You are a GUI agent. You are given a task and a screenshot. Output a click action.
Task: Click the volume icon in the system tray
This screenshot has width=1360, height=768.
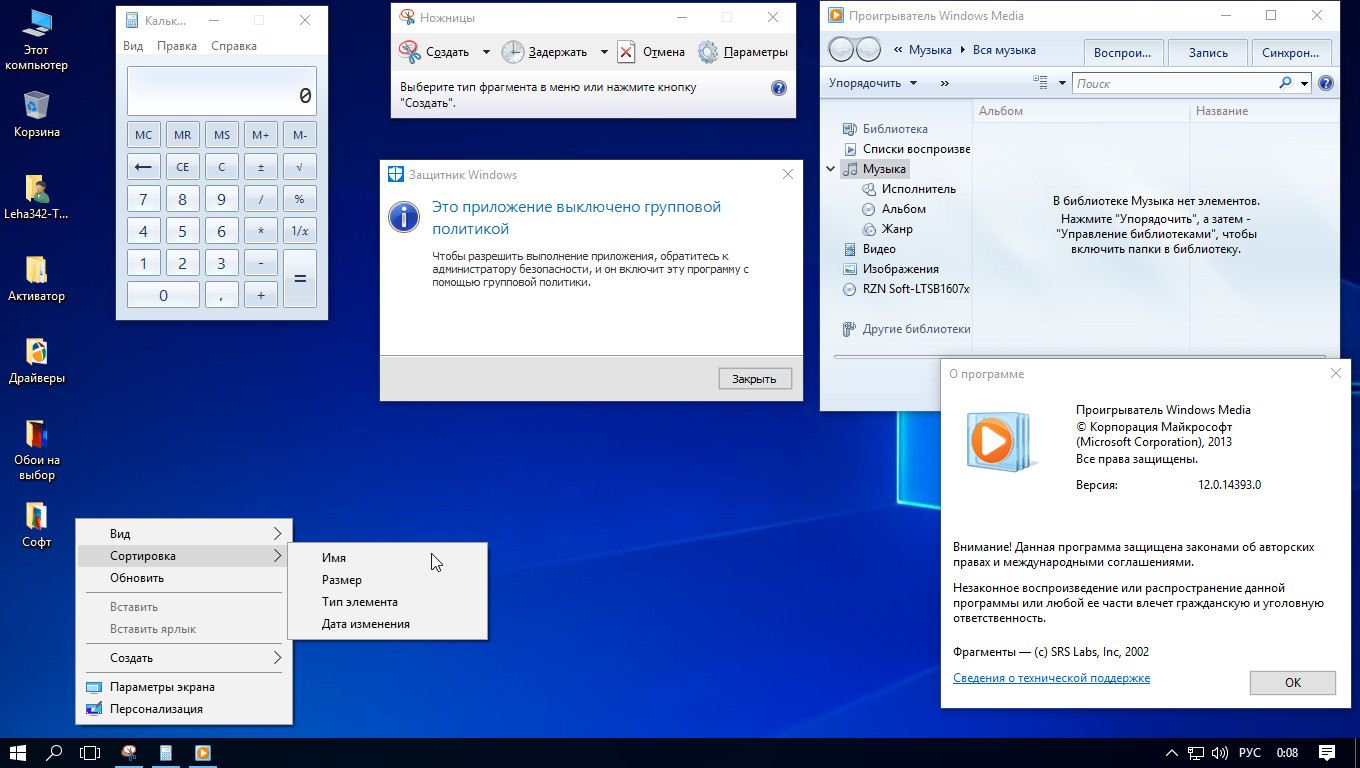[1219, 753]
